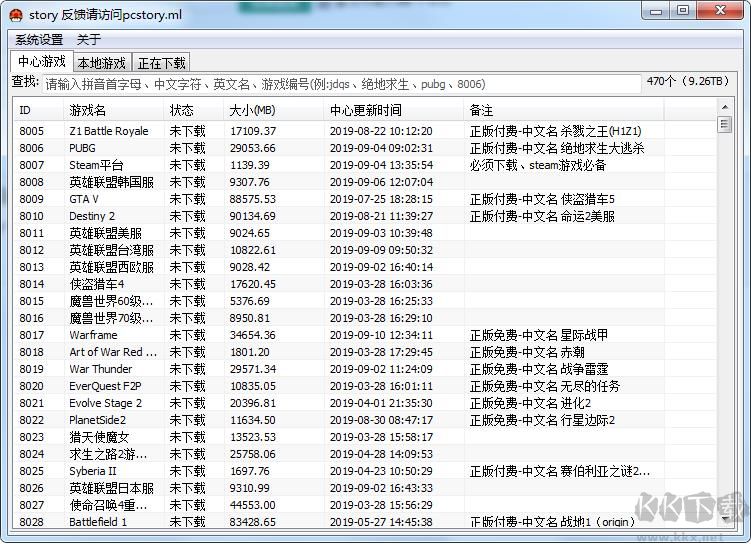Switch to the 中心游戏 tab
Viewport: 751px width, 544px height.
pos(42,61)
